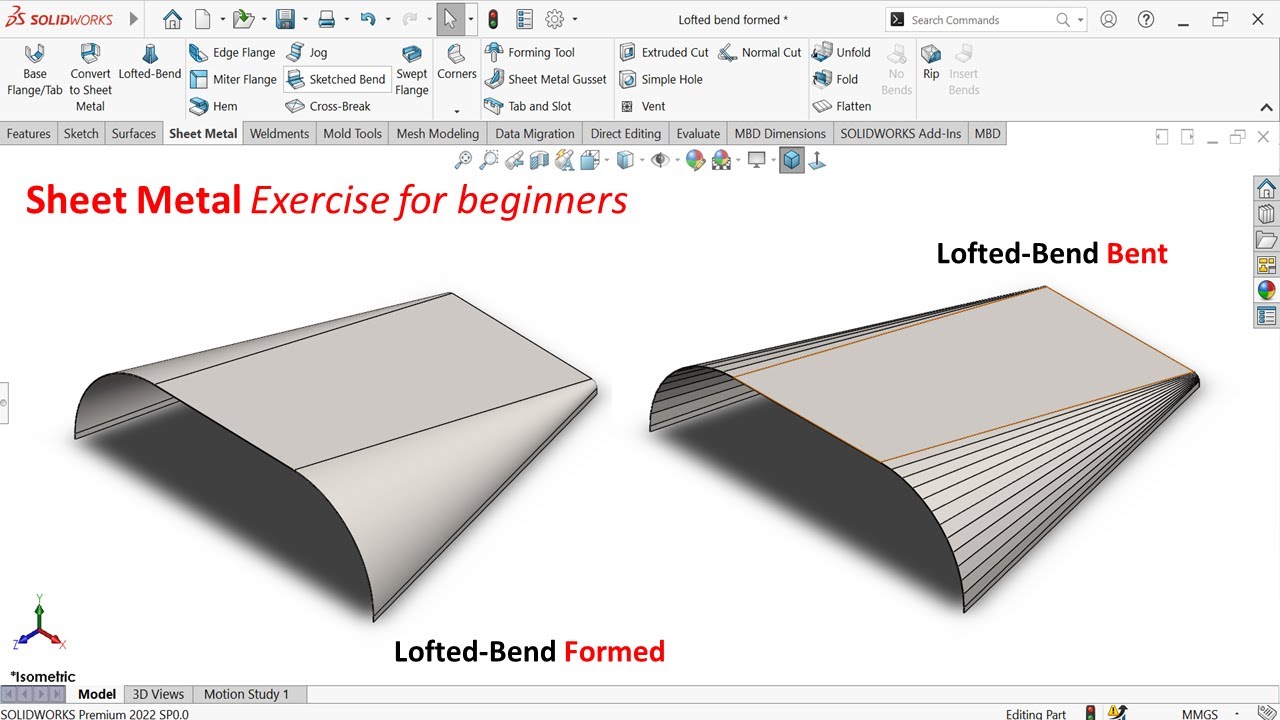
Task: Add a Vent feature
Action: click(x=641, y=106)
